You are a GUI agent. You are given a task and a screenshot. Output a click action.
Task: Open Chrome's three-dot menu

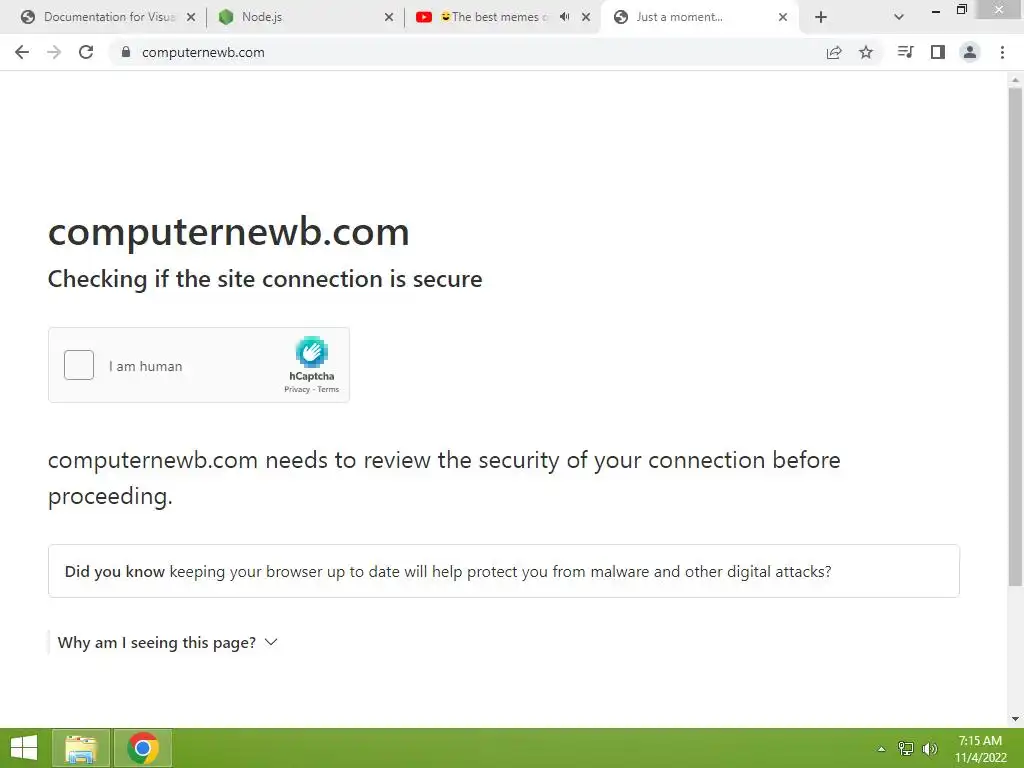(1002, 52)
